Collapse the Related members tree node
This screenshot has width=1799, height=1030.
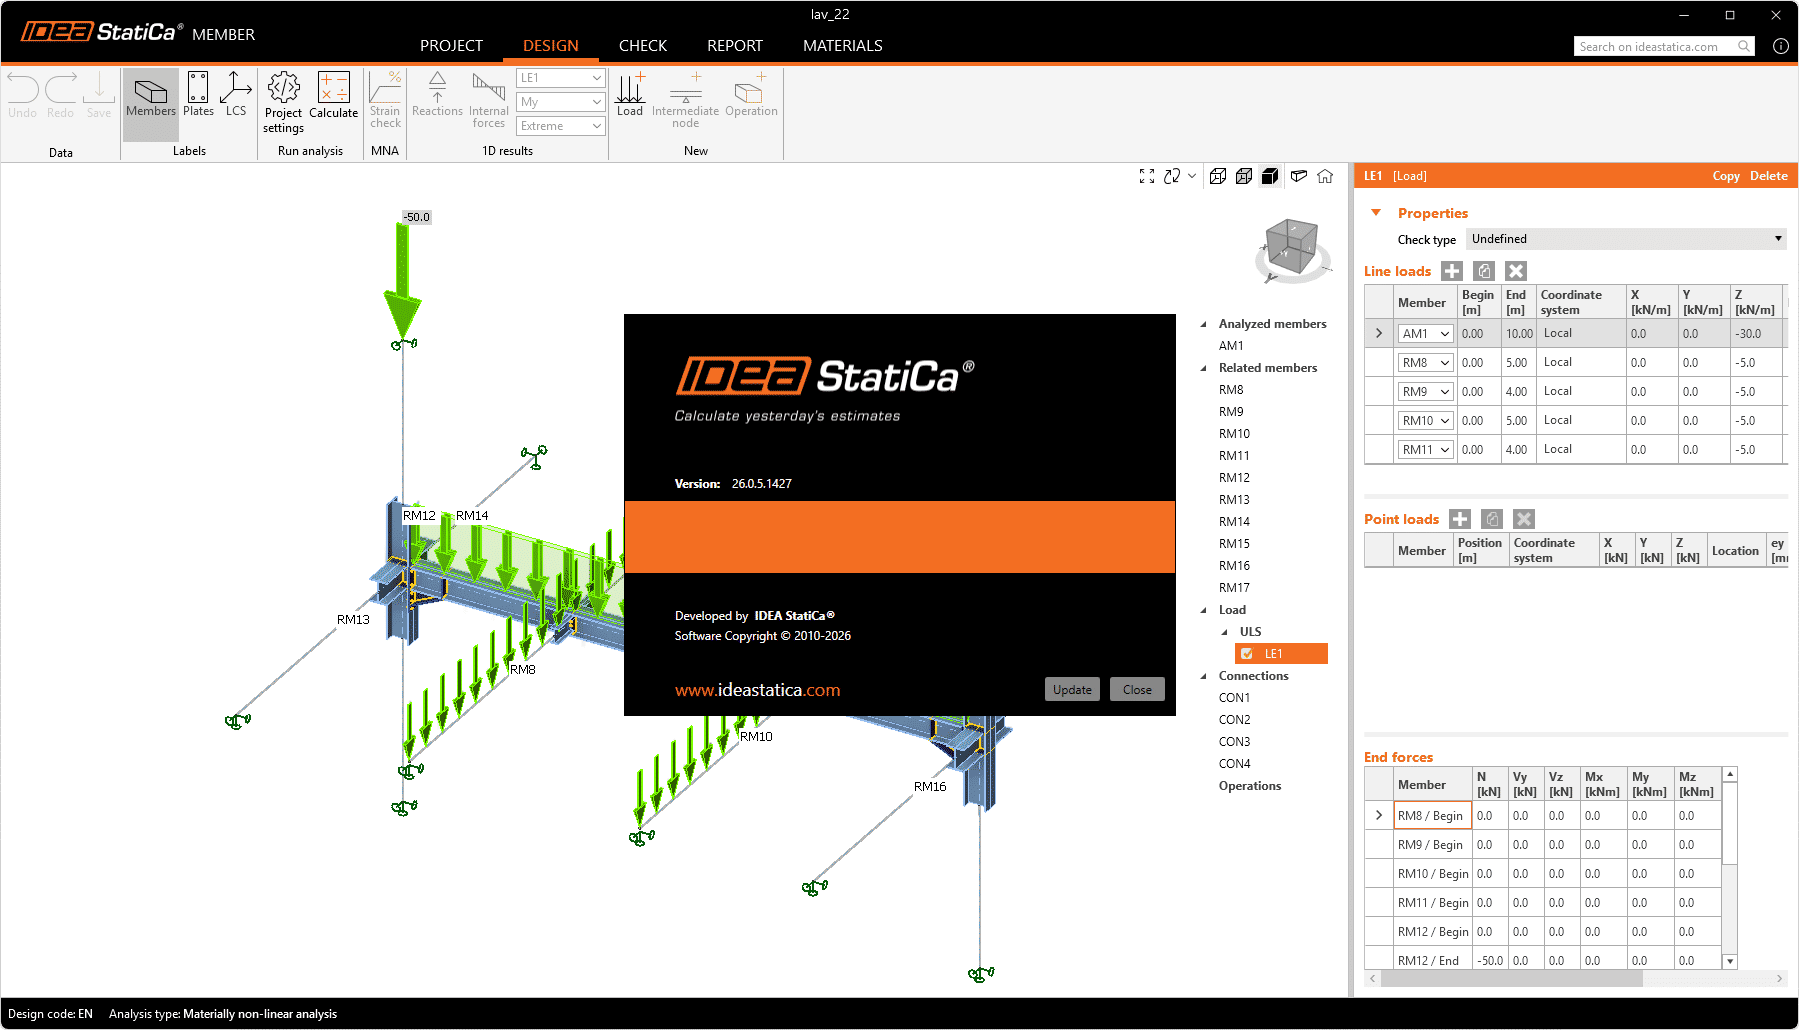point(1204,368)
